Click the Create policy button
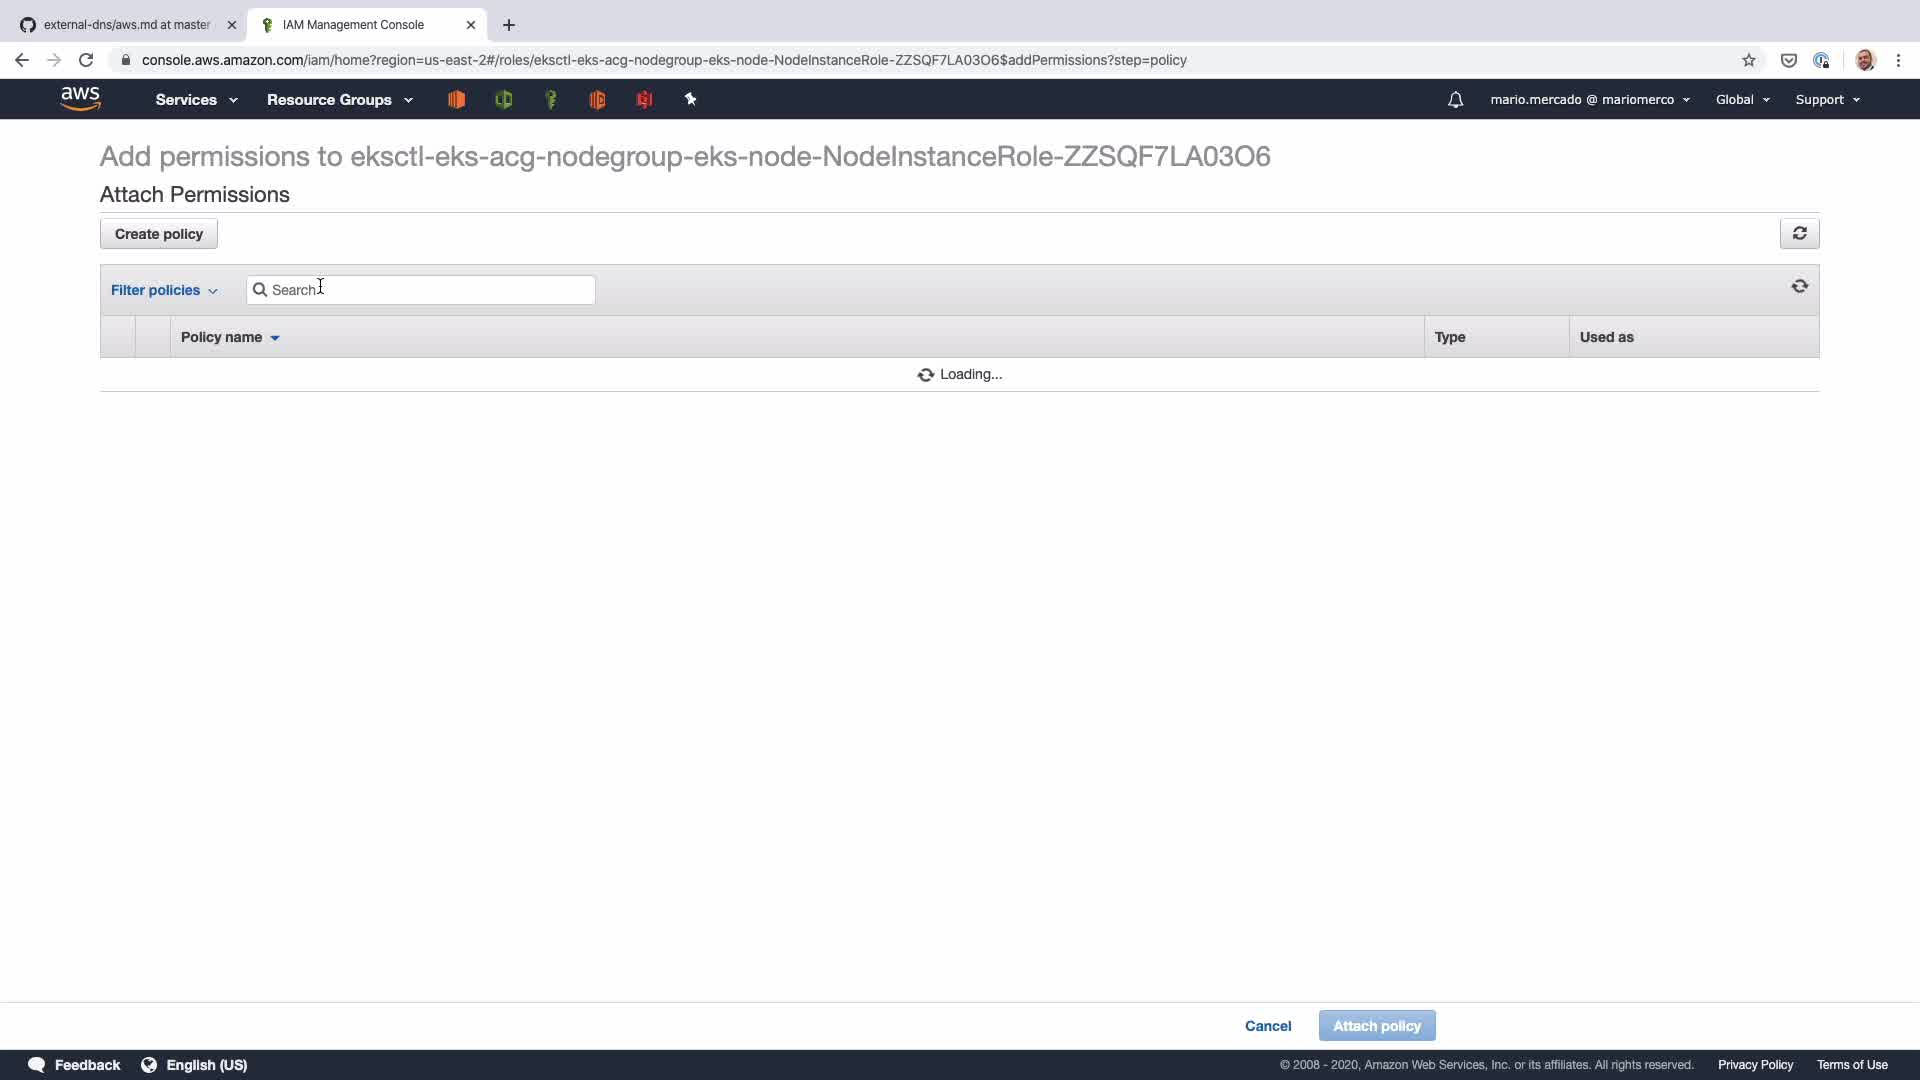This screenshot has width=1920, height=1080. click(159, 234)
